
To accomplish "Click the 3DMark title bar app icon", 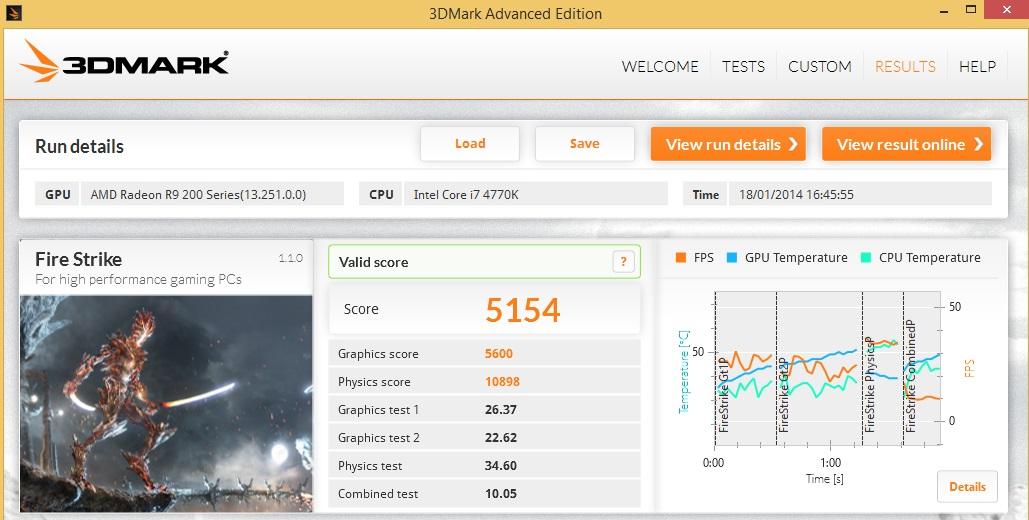I will [13, 12].
